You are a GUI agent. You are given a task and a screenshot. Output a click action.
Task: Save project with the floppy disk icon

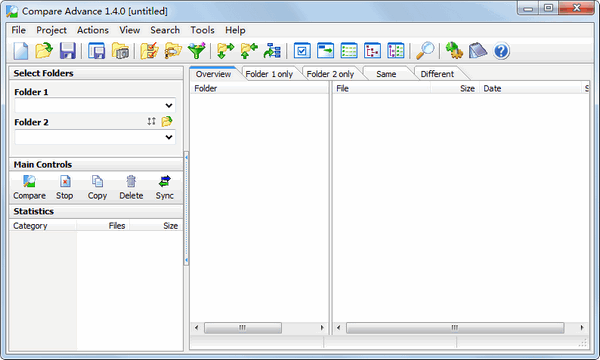click(x=68, y=51)
